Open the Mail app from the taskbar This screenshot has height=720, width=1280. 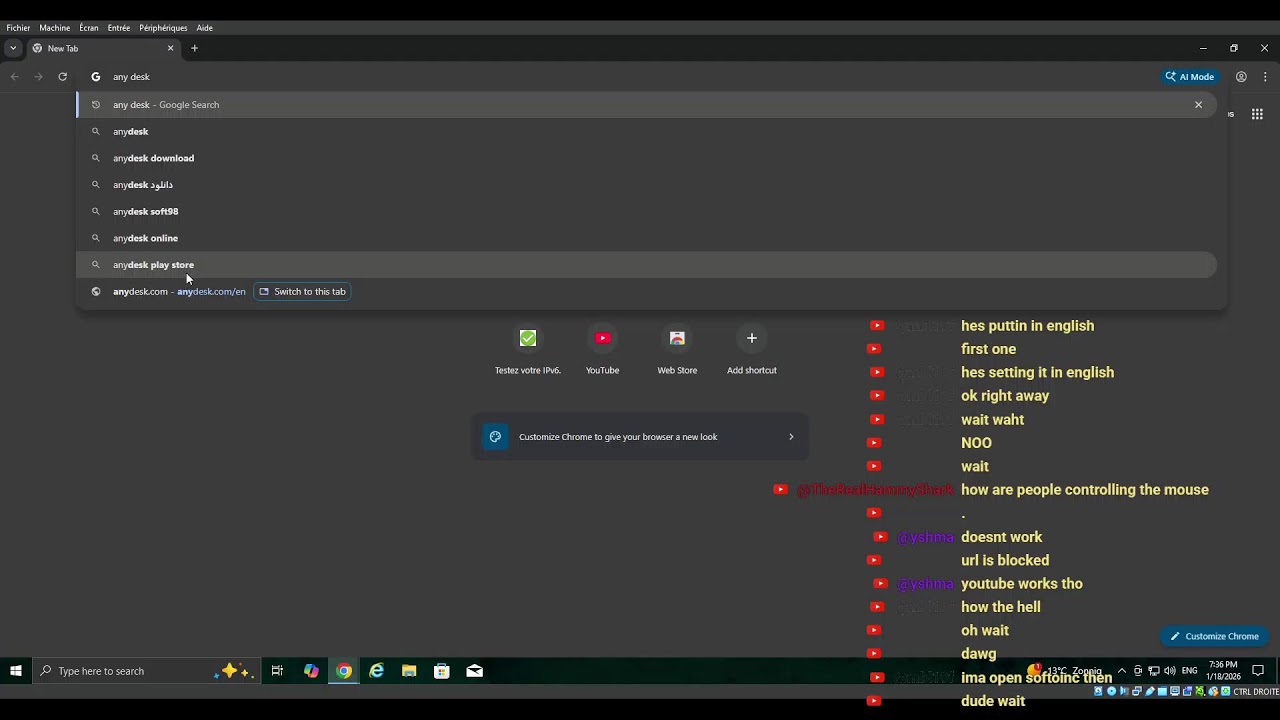[475, 671]
